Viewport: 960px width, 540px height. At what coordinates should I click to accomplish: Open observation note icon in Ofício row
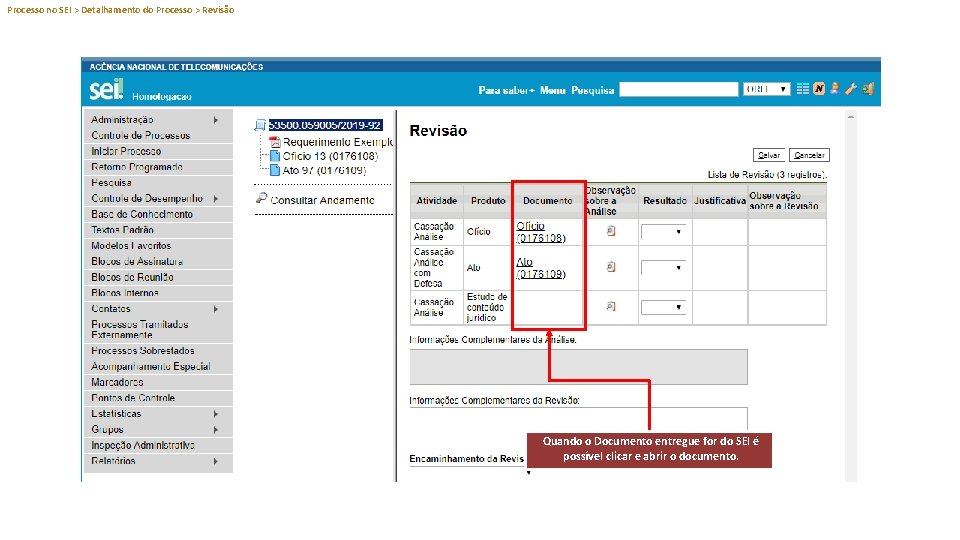(x=610, y=231)
